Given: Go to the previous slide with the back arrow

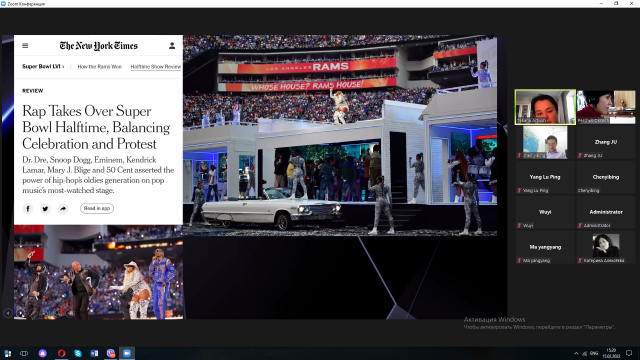Looking at the screenshot, I should tap(8, 313).
